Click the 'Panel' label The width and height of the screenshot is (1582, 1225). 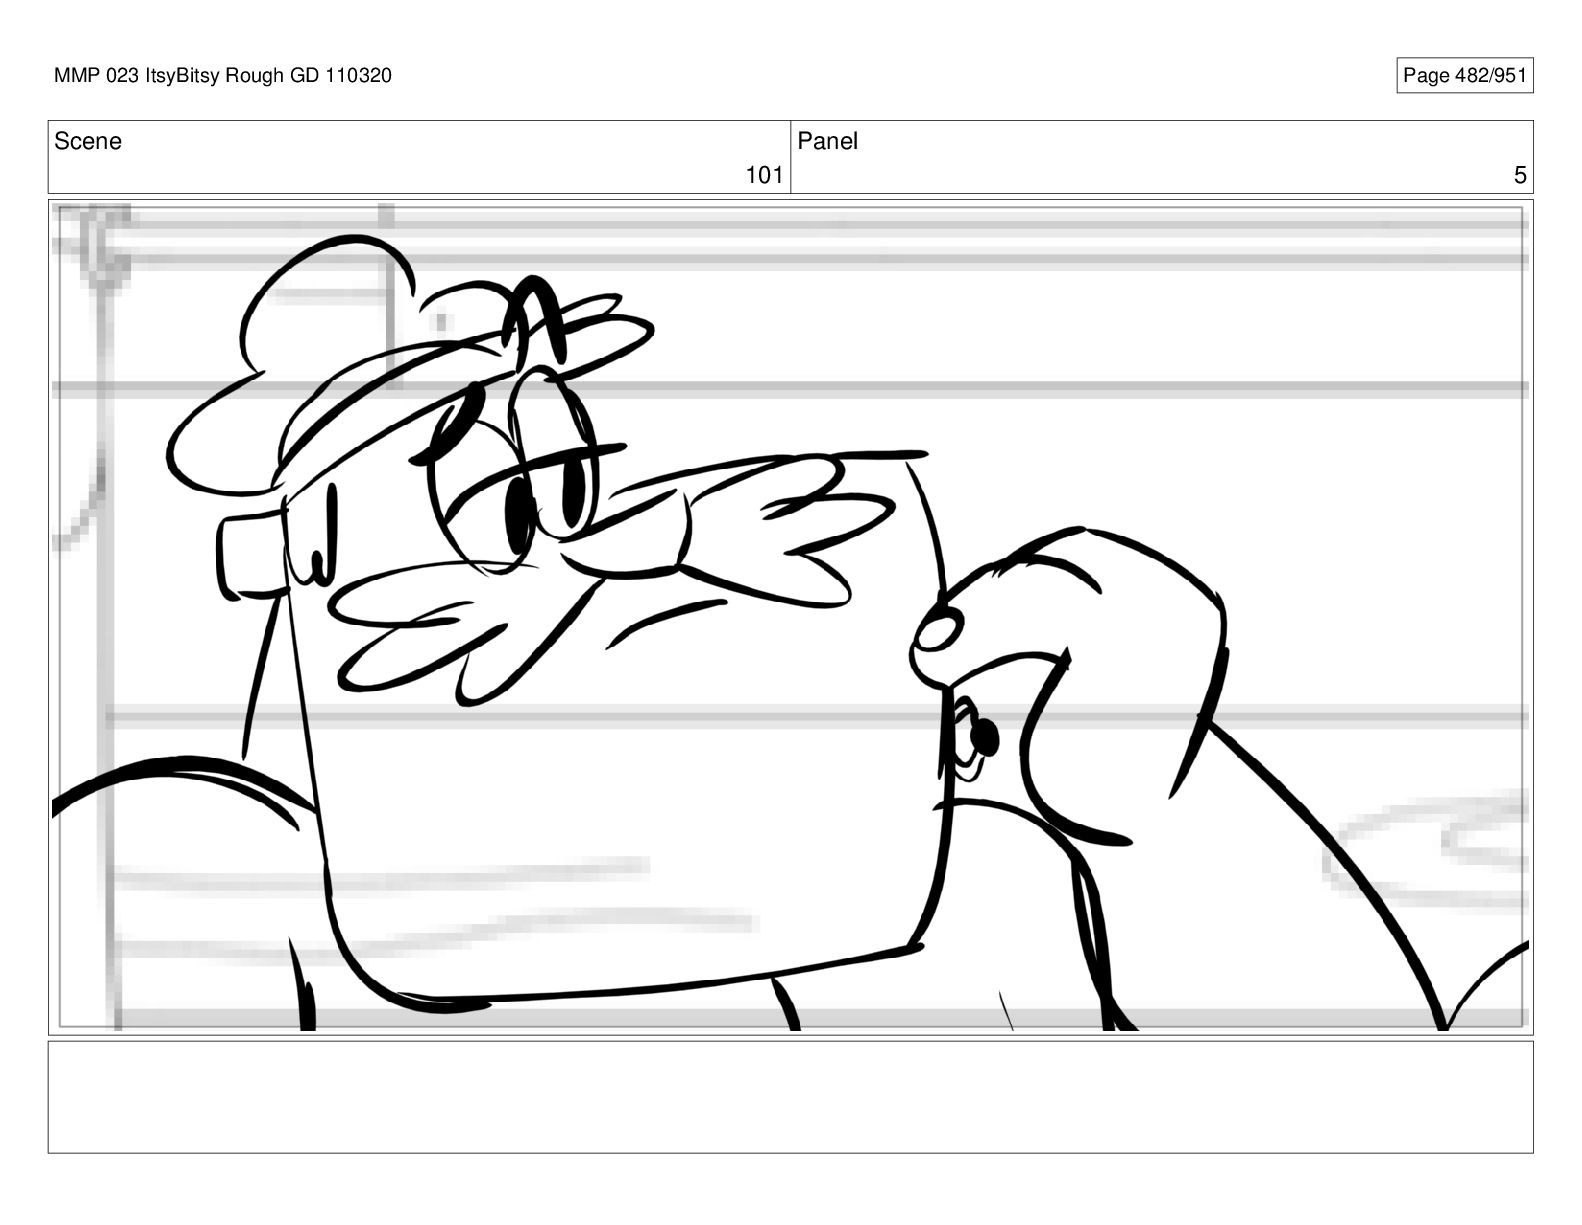[828, 142]
